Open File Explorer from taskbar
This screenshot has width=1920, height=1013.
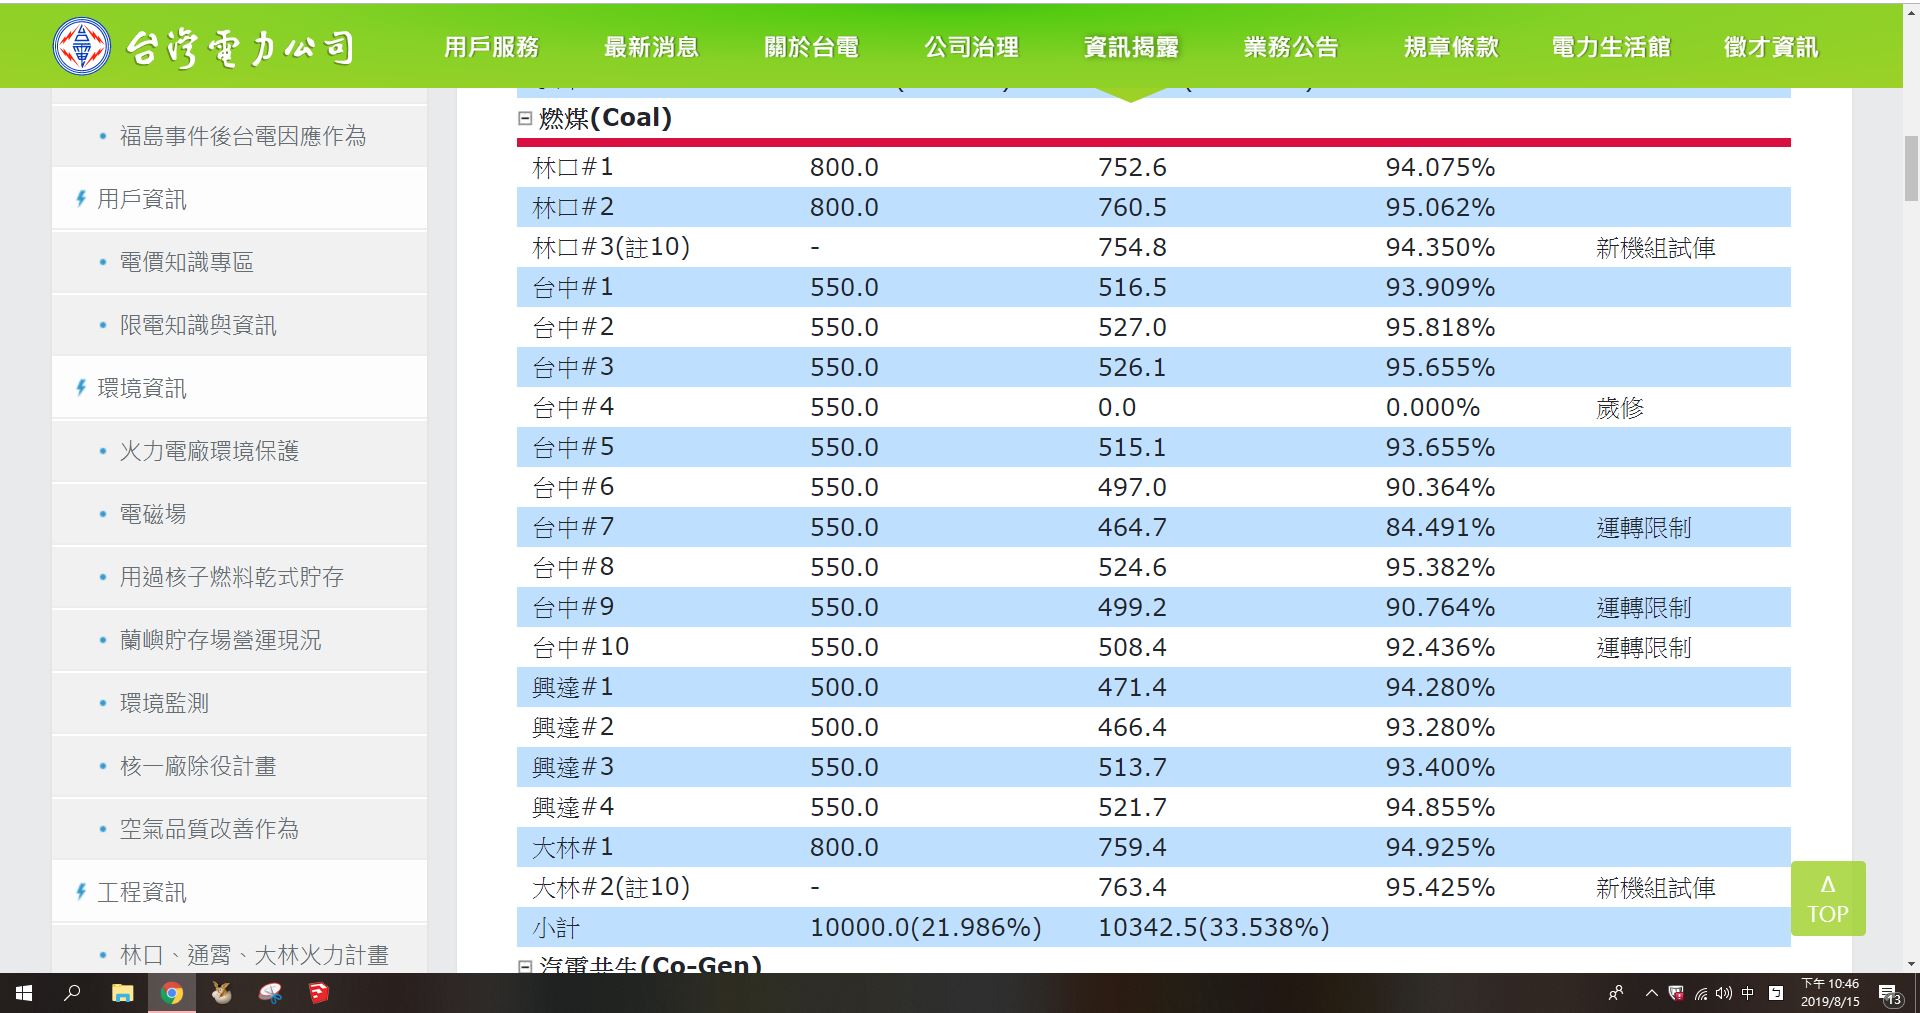(122, 993)
